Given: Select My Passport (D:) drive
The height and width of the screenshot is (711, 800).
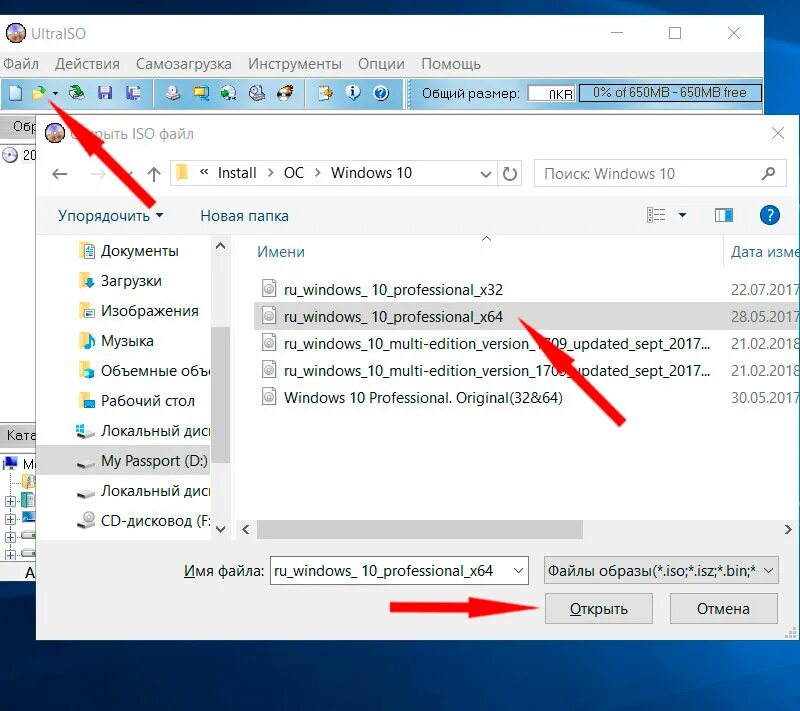Looking at the screenshot, I should [x=123, y=461].
